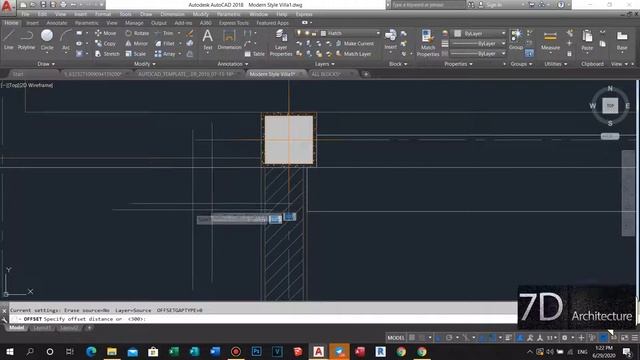The width and height of the screenshot is (640, 360).
Task: Expand the Annotation panel
Action: point(233,64)
